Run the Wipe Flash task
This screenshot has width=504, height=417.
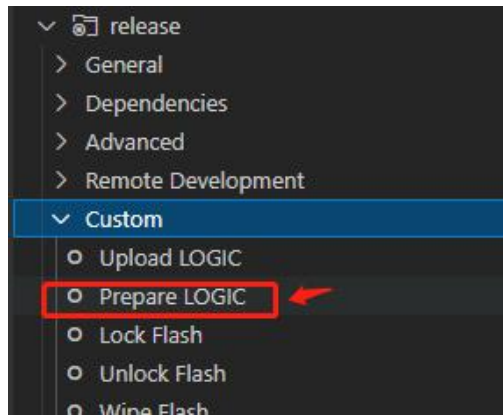click(x=154, y=409)
